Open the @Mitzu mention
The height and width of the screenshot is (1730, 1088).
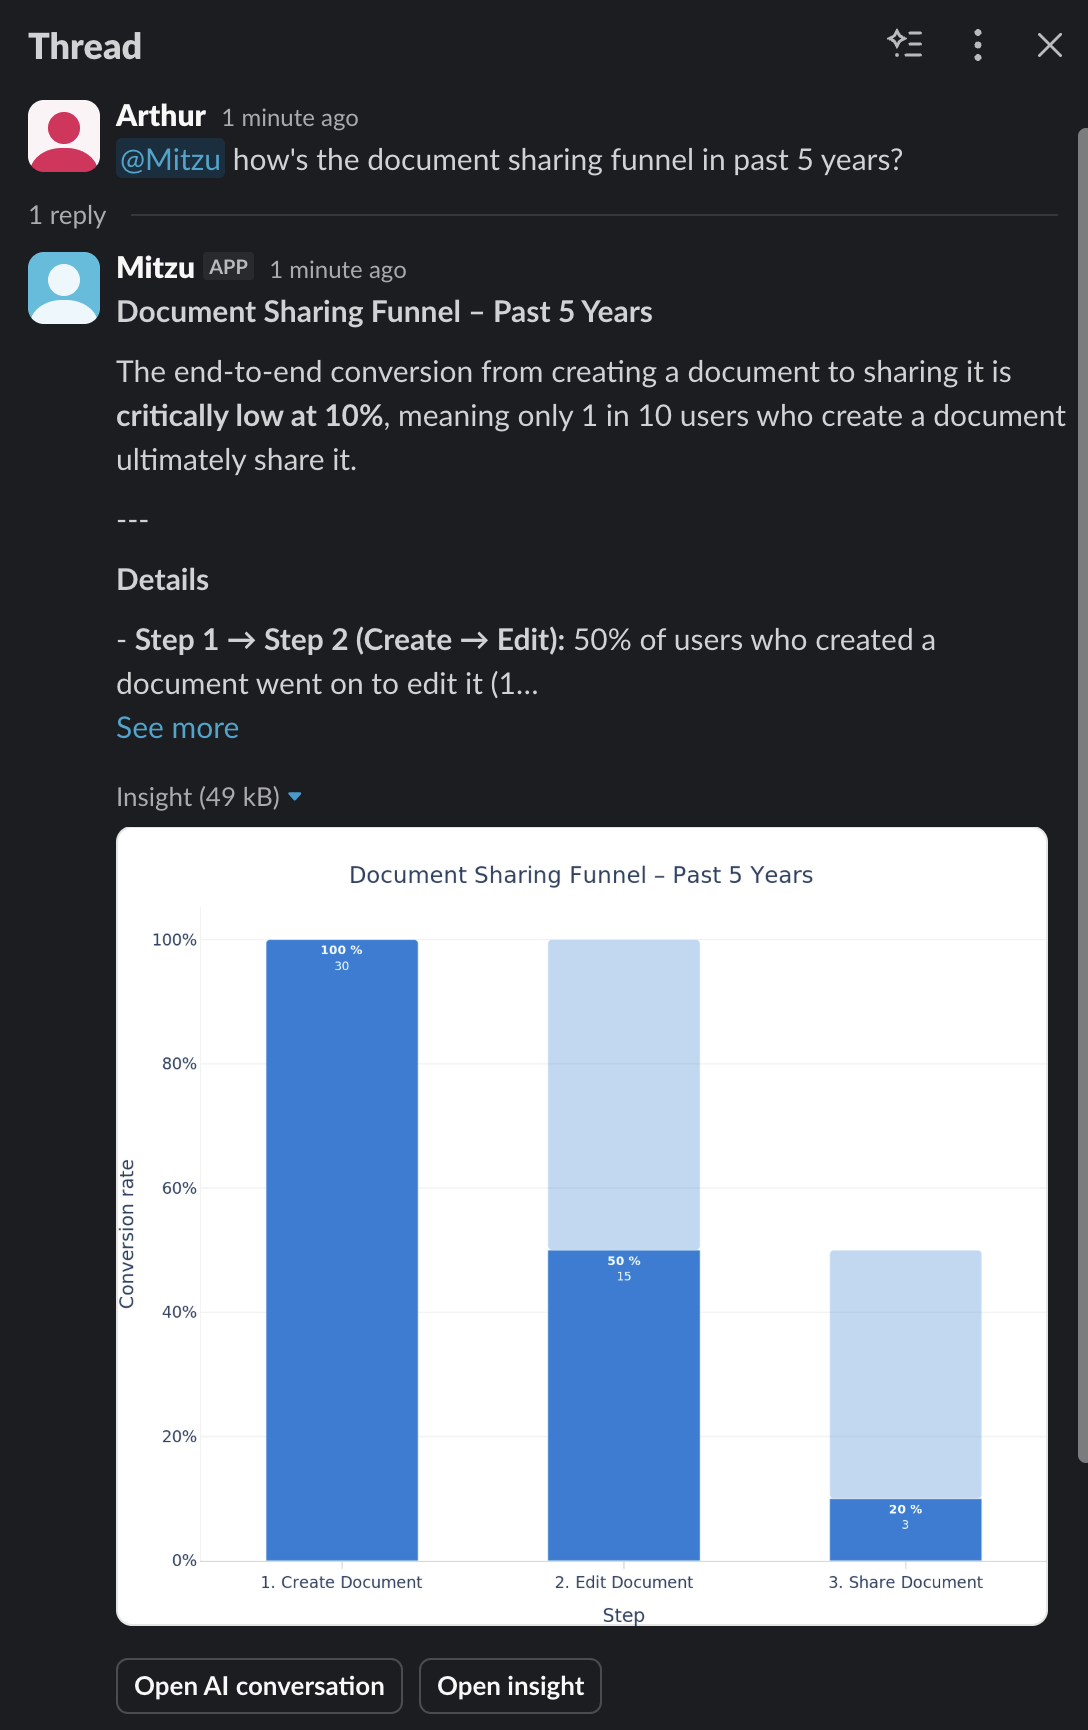click(x=170, y=158)
